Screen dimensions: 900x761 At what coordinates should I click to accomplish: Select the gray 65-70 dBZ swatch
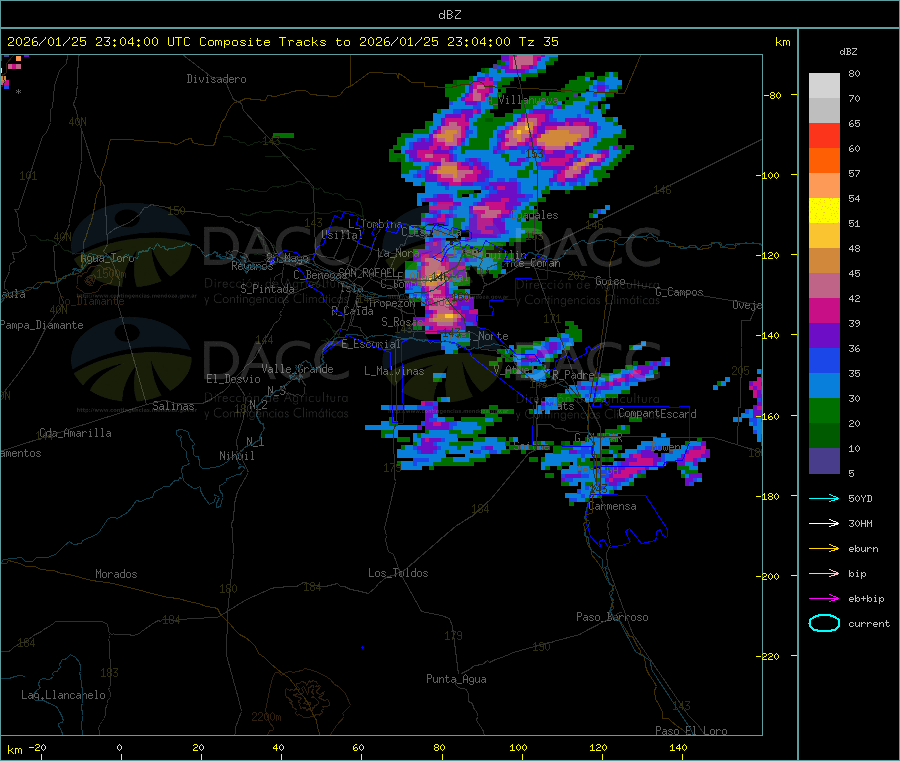[x=824, y=111]
